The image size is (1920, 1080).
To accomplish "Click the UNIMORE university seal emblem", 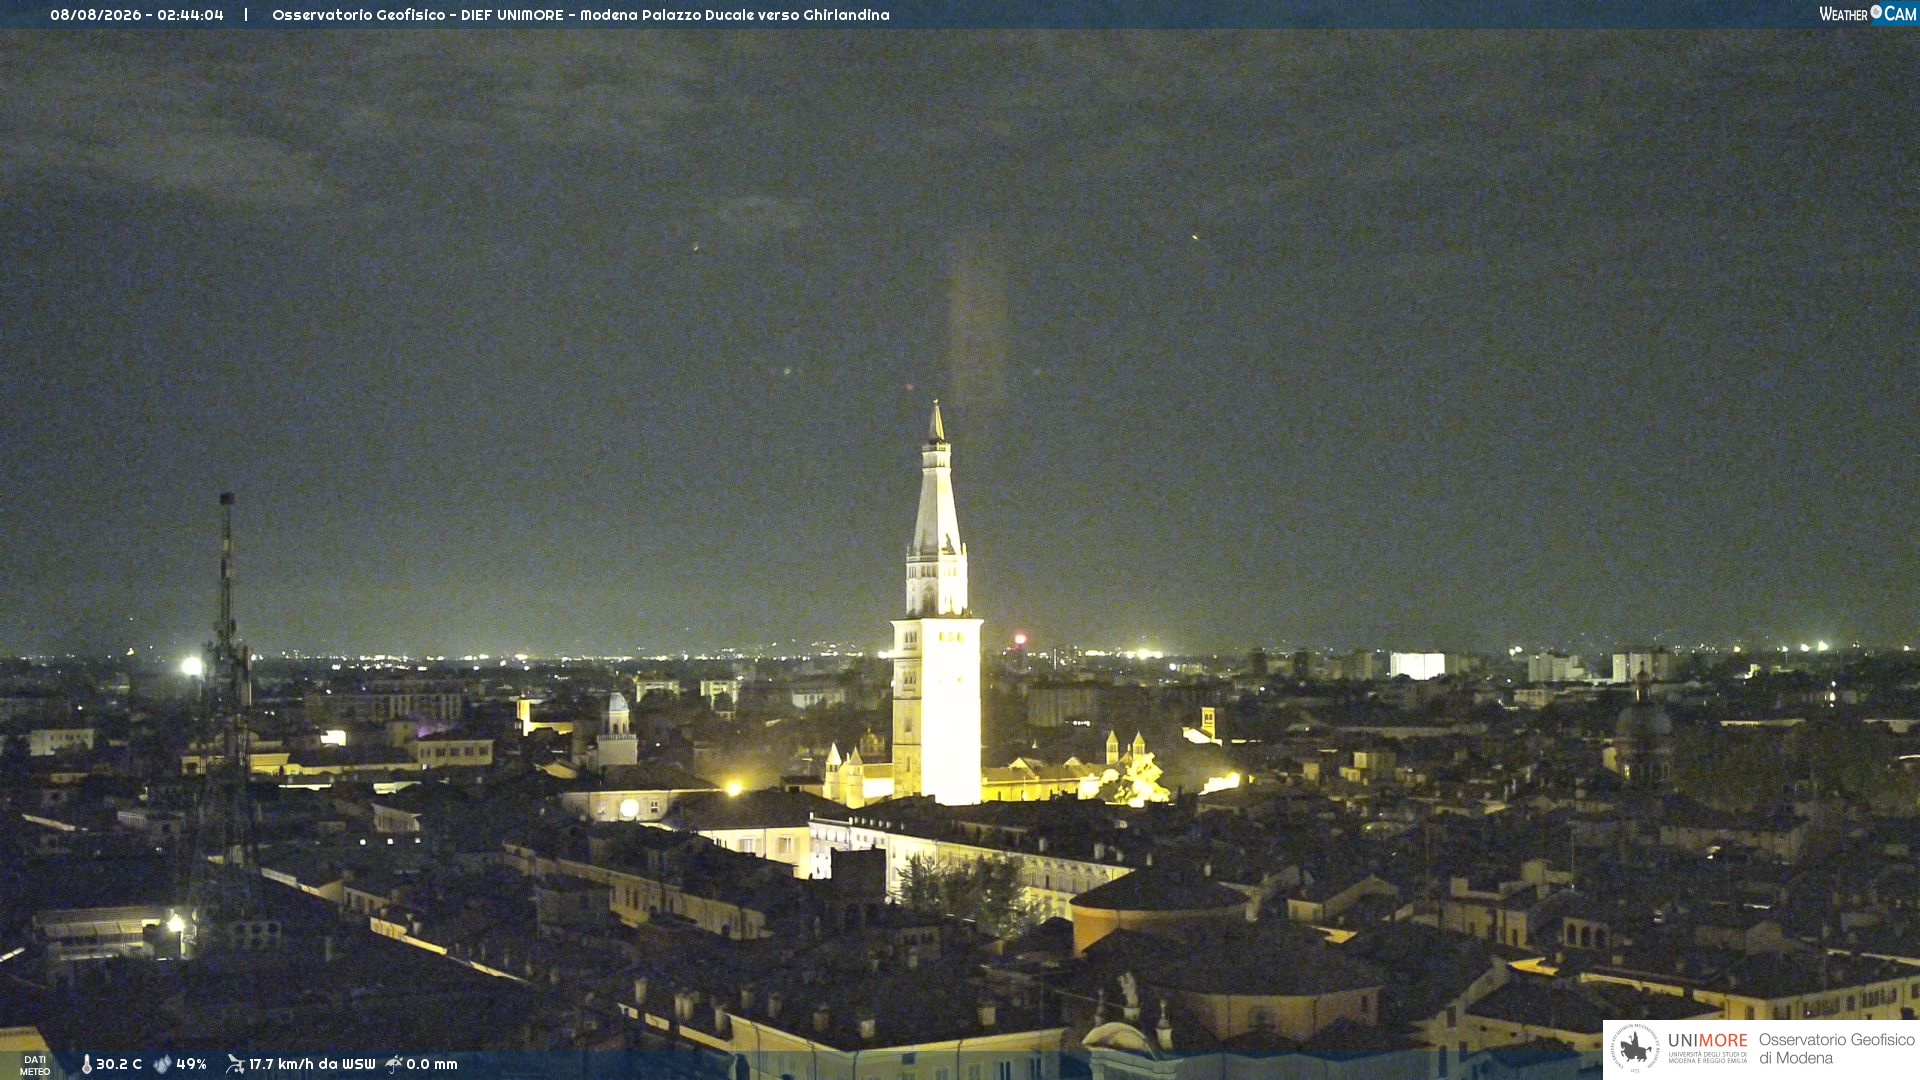I will pyautogui.click(x=1634, y=1048).
